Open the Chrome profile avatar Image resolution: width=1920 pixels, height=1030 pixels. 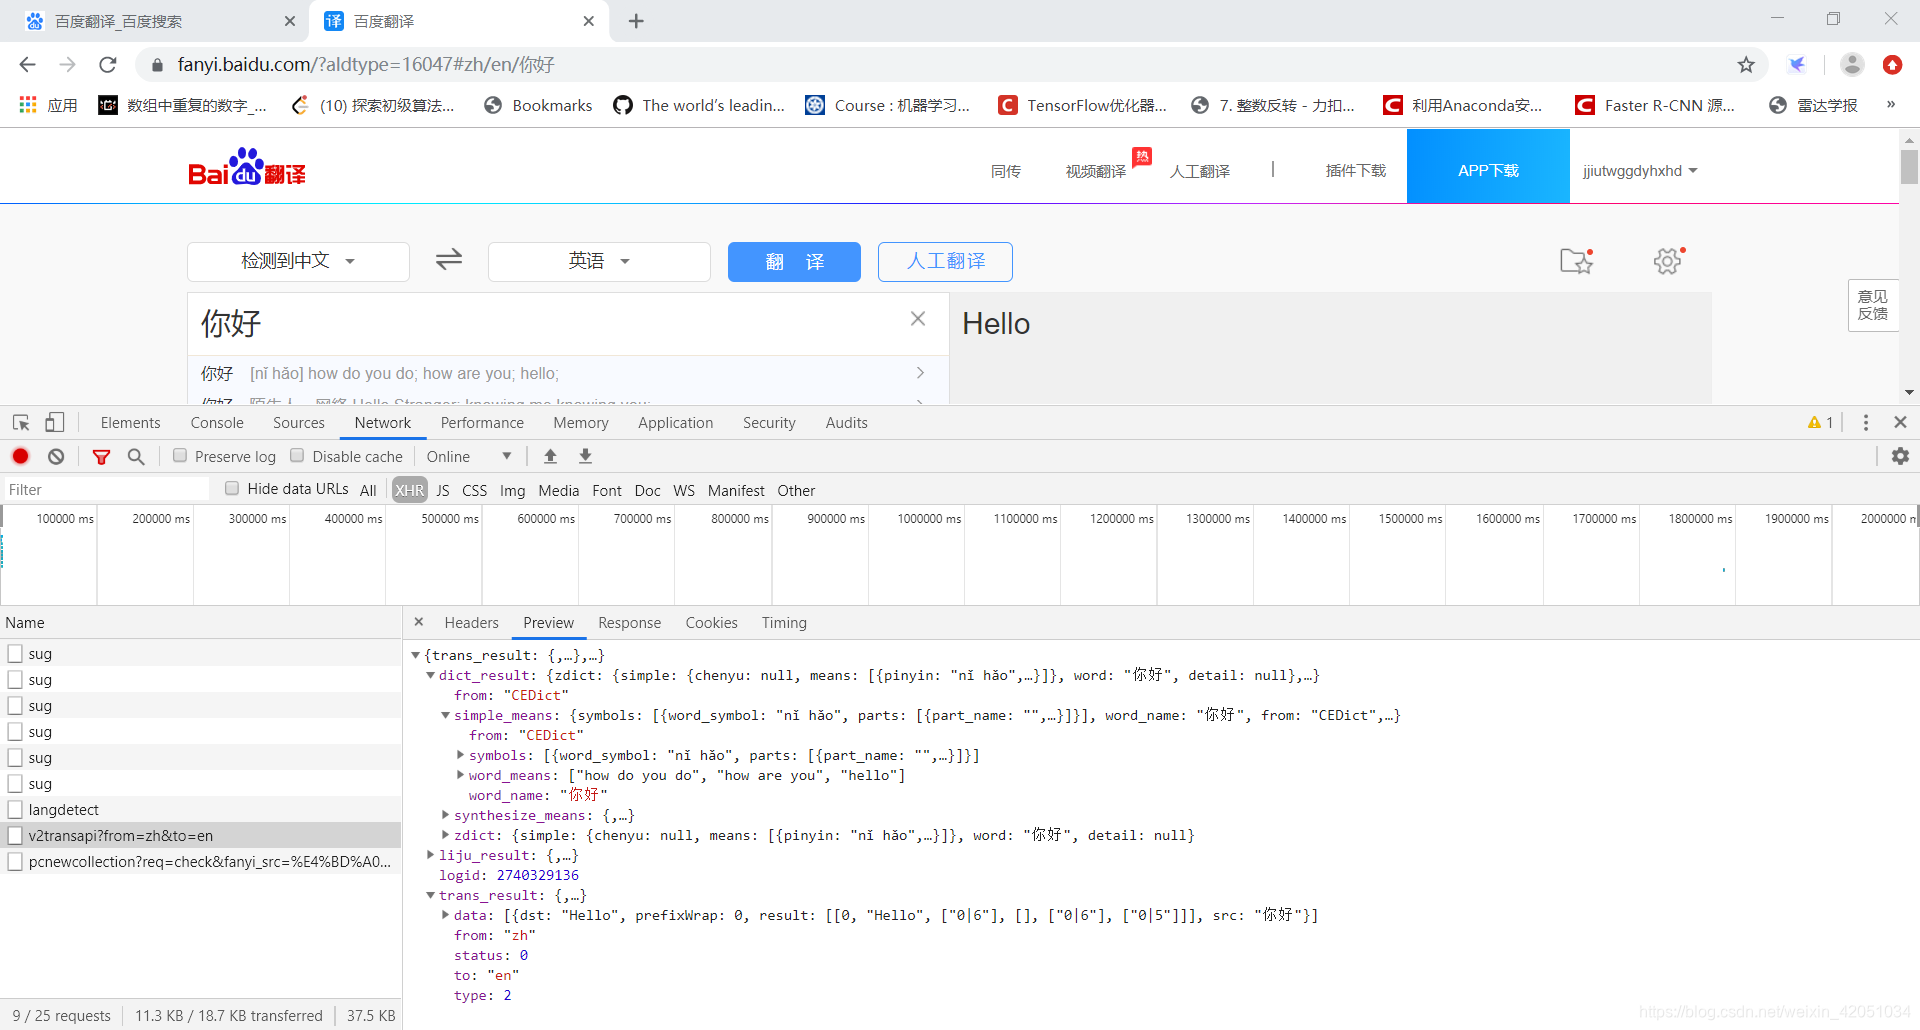click(1852, 64)
